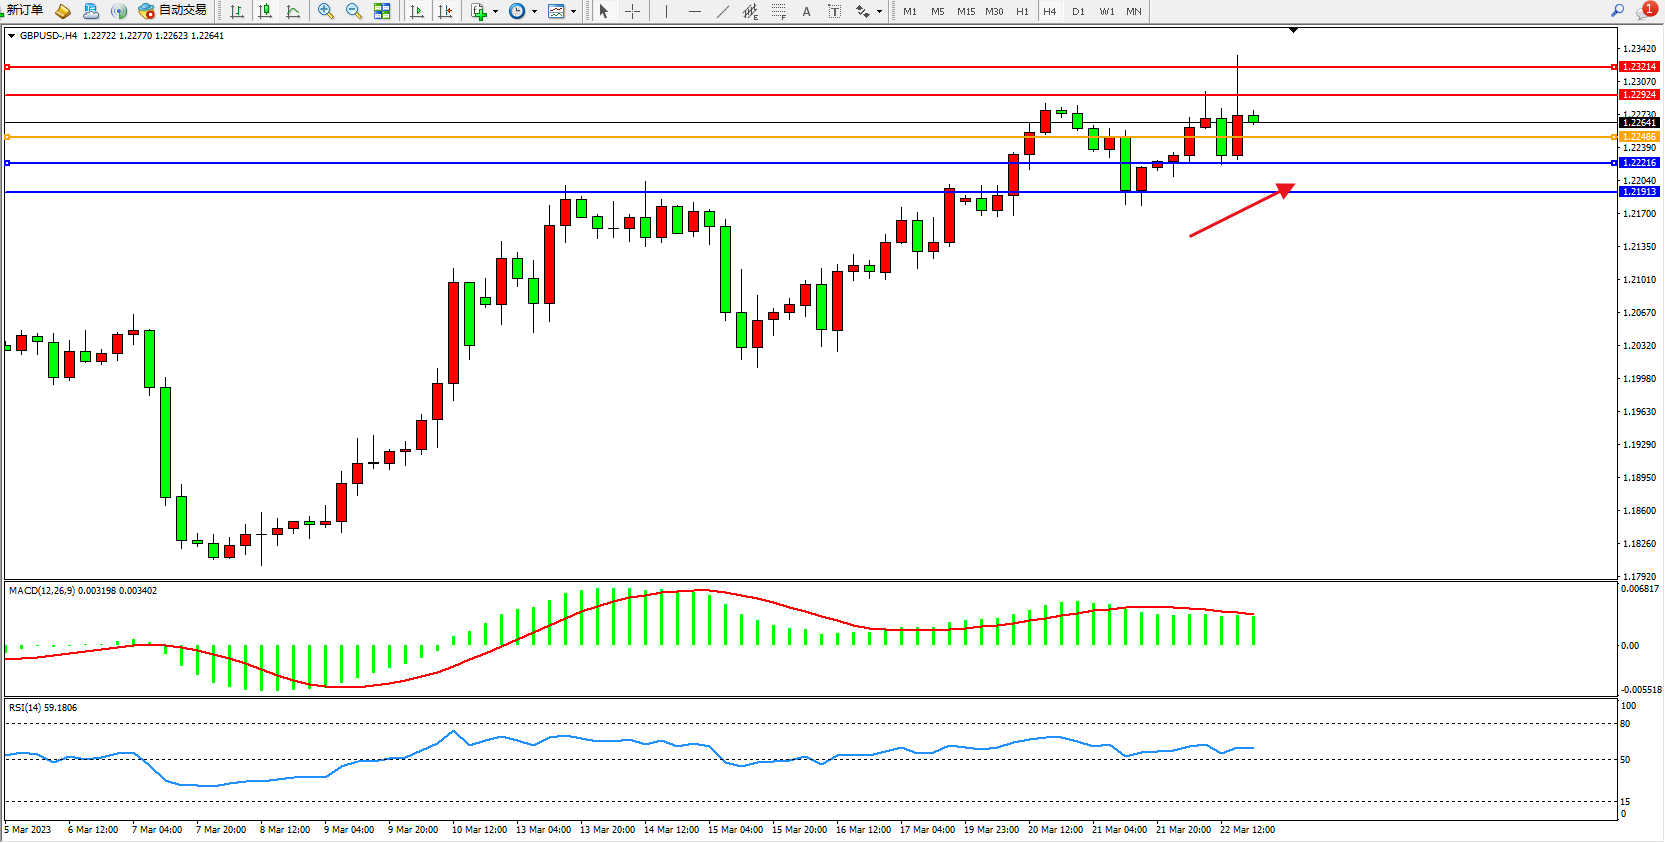Switch chart to bar chart mode
The width and height of the screenshot is (1665, 843).
[x=237, y=12]
